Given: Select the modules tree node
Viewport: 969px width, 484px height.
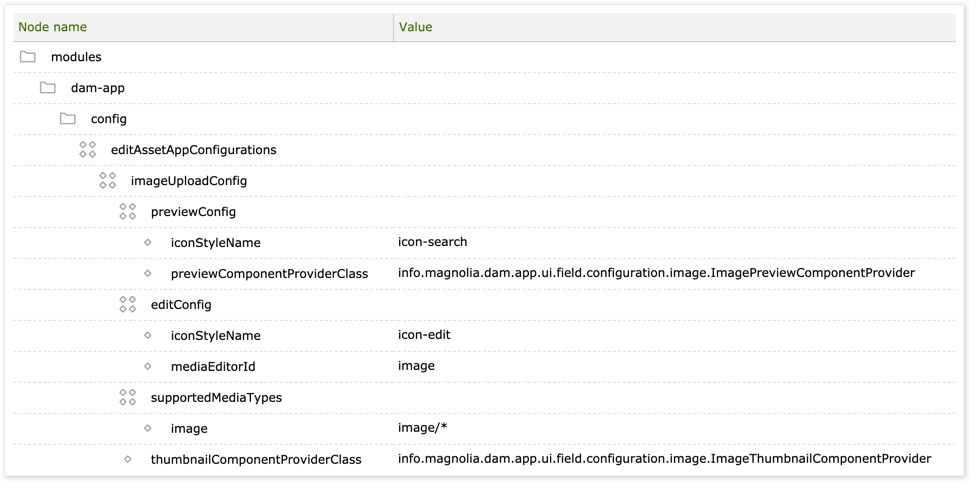Looking at the screenshot, I should [x=76, y=57].
